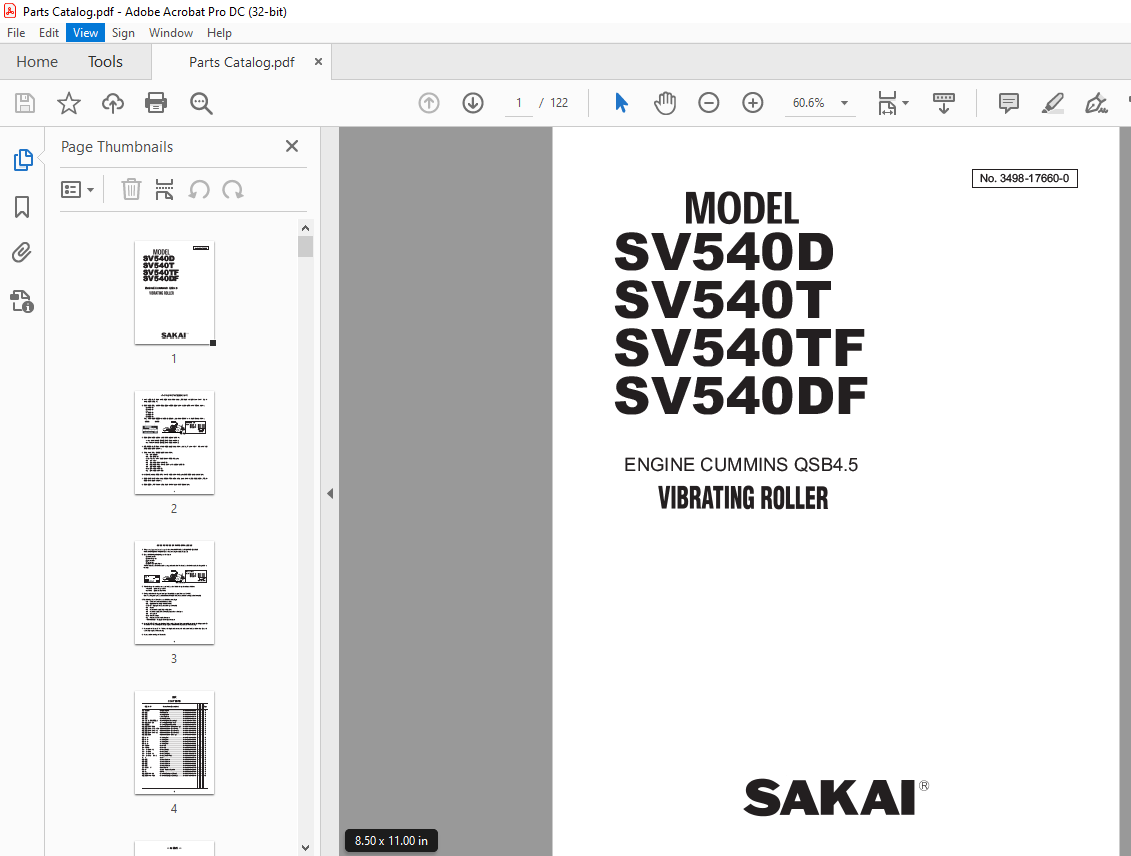Viewport: 1131px width, 856px height.
Task: Click thumbnails scrollbar up arrow
Action: click(305, 228)
